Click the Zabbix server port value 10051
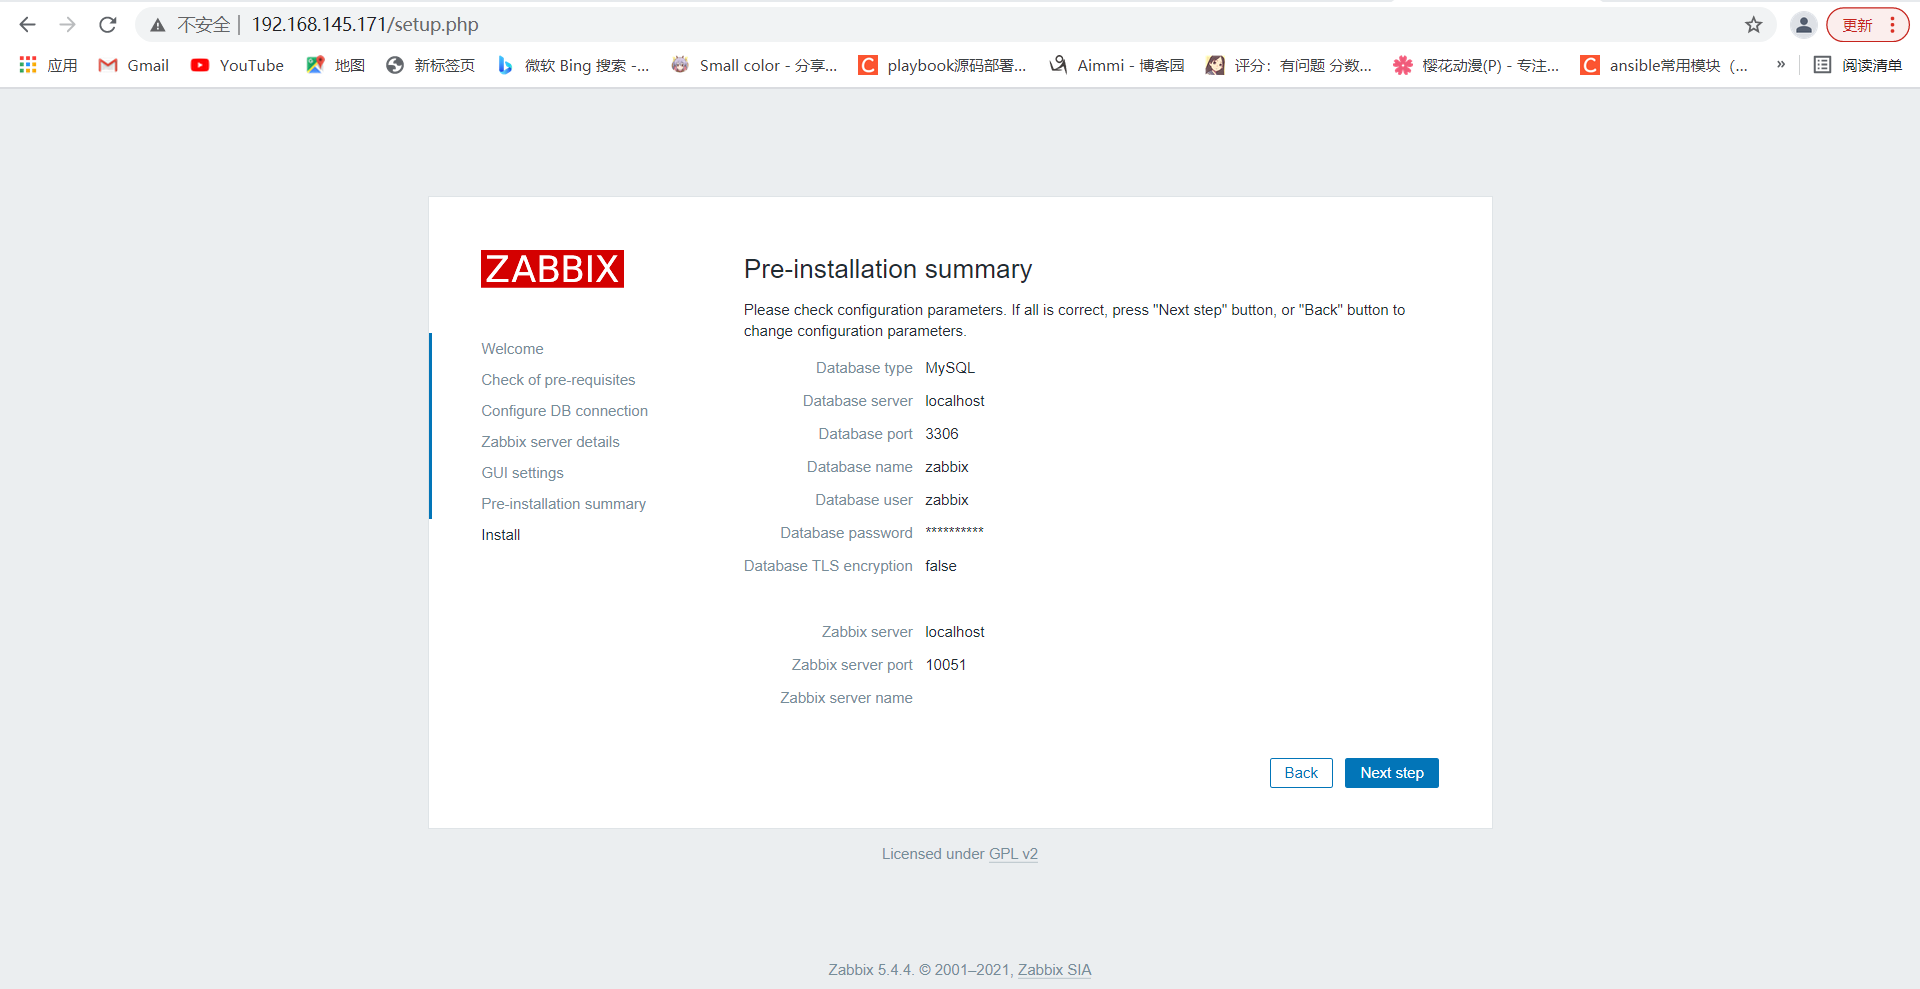The height and width of the screenshot is (989, 1920). pos(946,665)
